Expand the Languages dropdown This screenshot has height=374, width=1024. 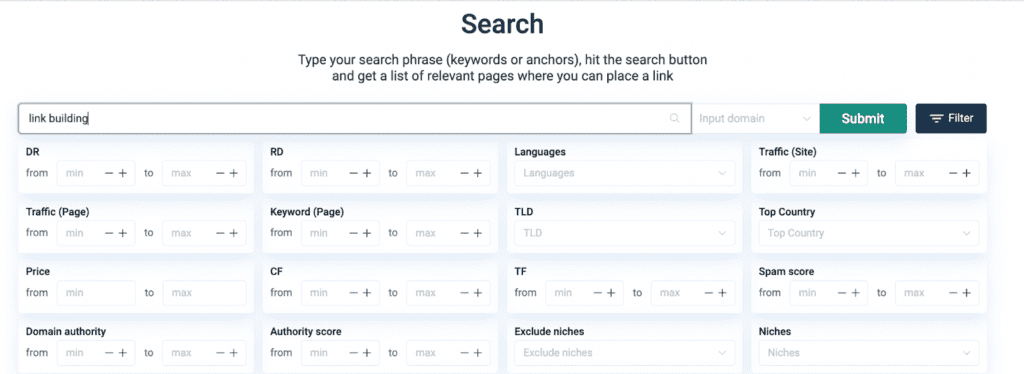[624, 173]
